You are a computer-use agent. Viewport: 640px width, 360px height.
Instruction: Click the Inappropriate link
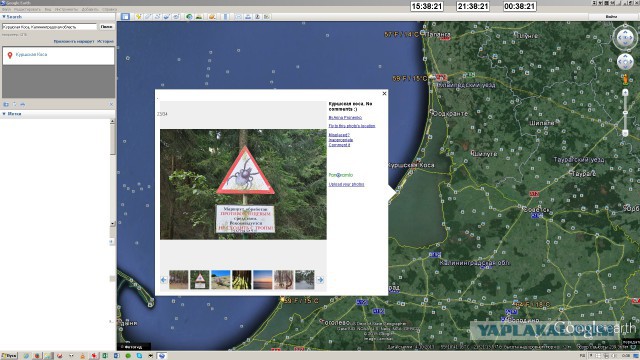[x=341, y=140]
